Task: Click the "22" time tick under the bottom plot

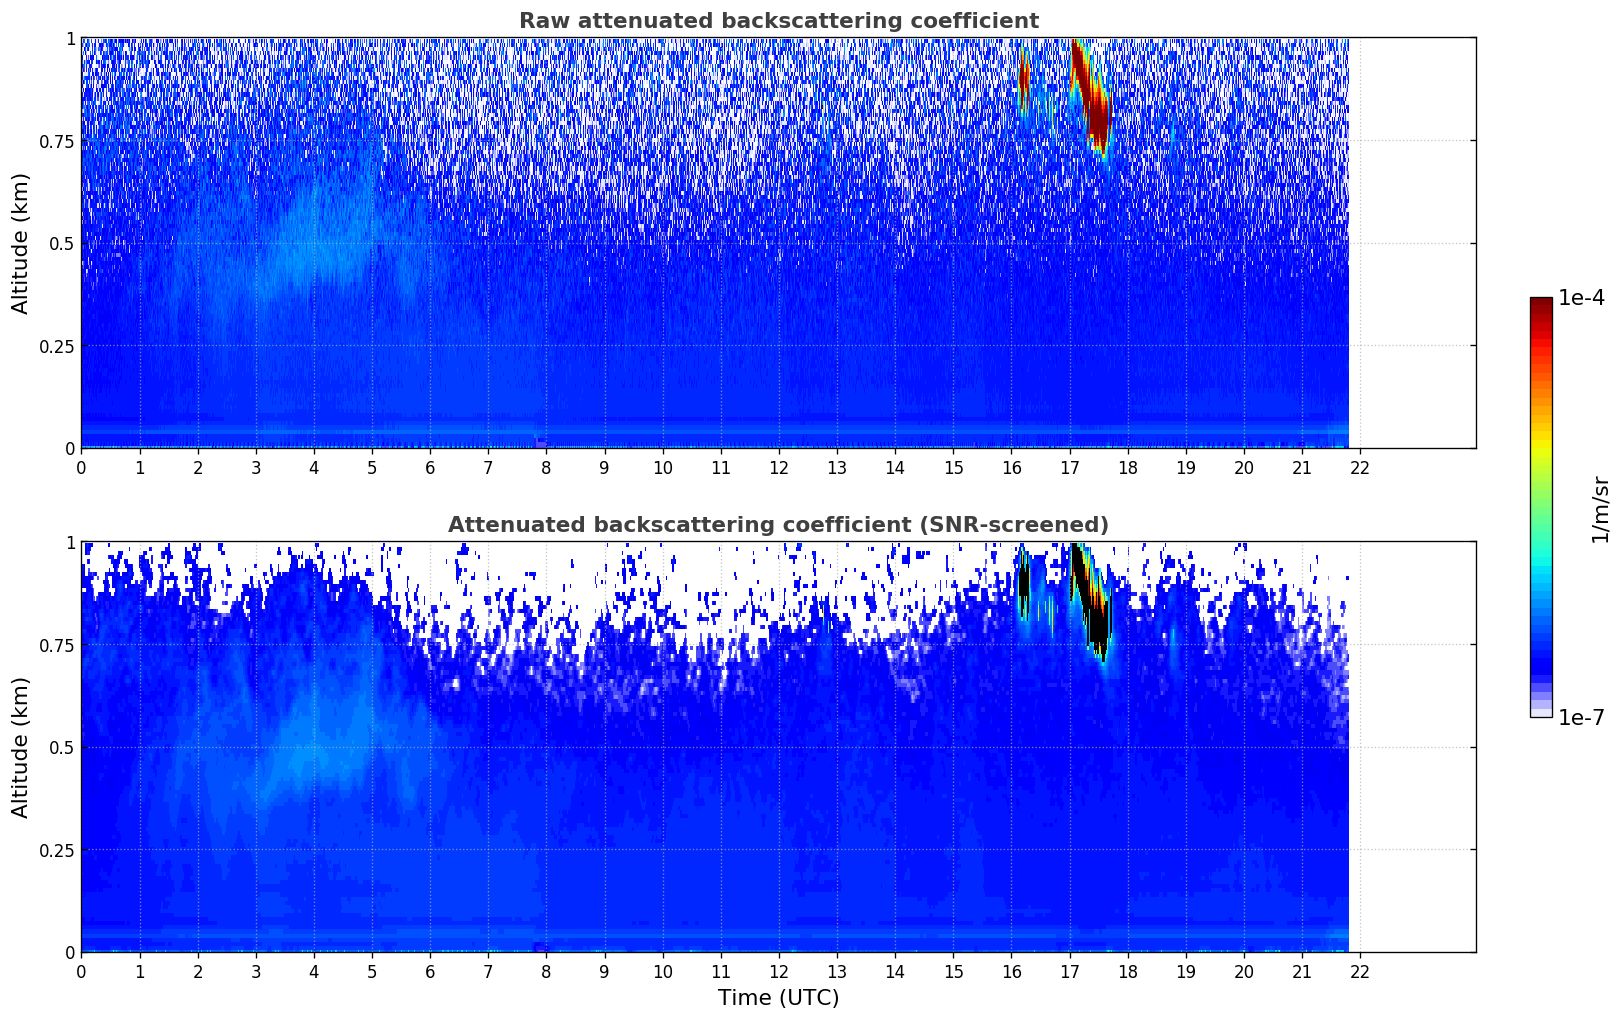Action: pos(1360,971)
